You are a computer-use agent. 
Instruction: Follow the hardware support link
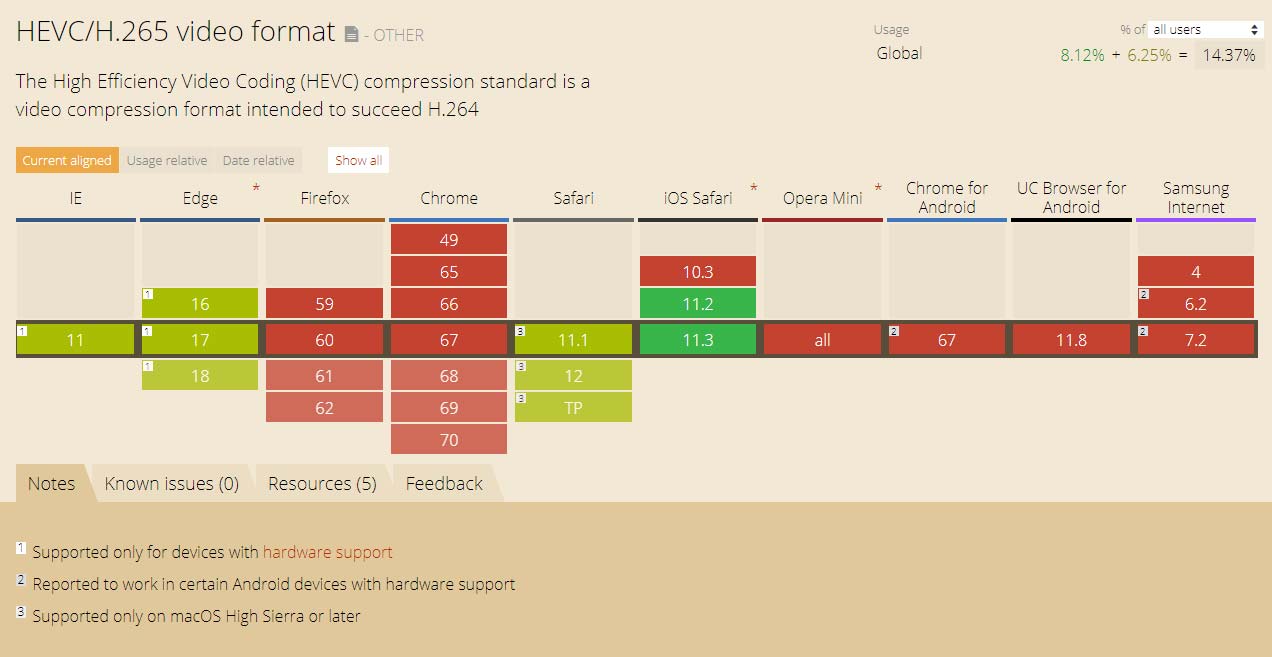(327, 552)
